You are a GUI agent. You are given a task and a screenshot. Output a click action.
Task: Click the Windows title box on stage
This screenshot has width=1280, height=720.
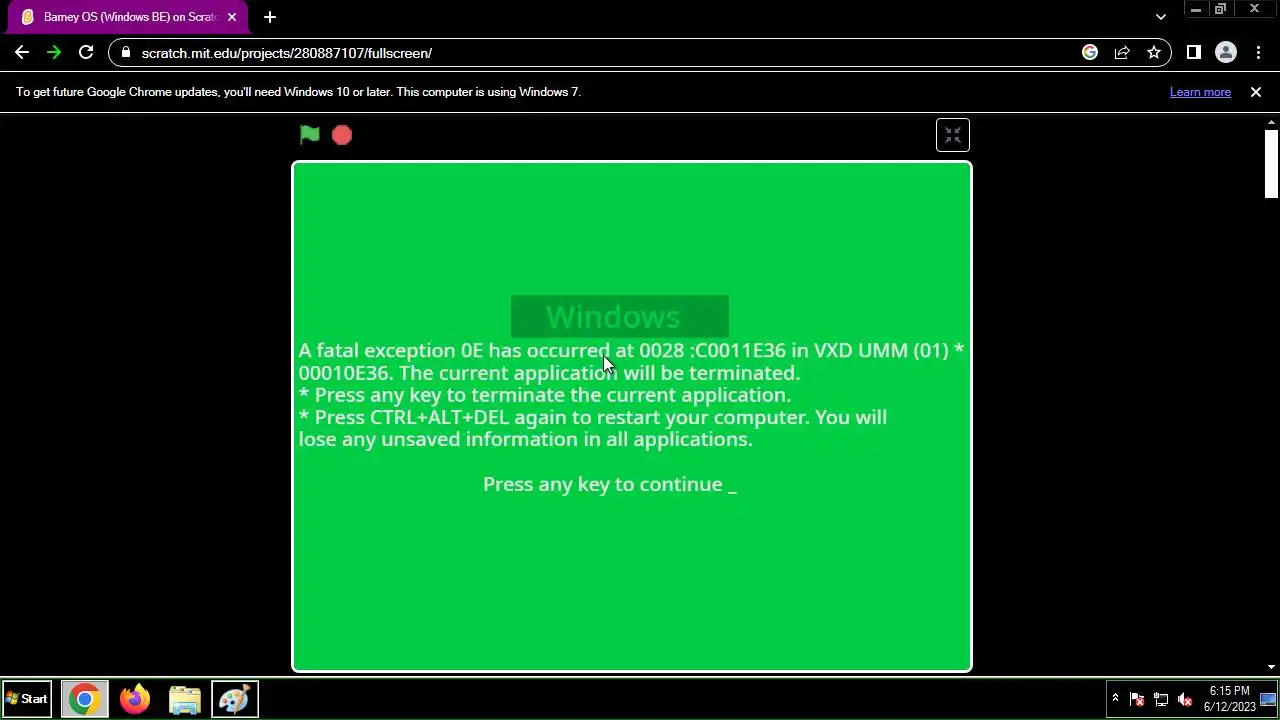[x=620, y=317]
